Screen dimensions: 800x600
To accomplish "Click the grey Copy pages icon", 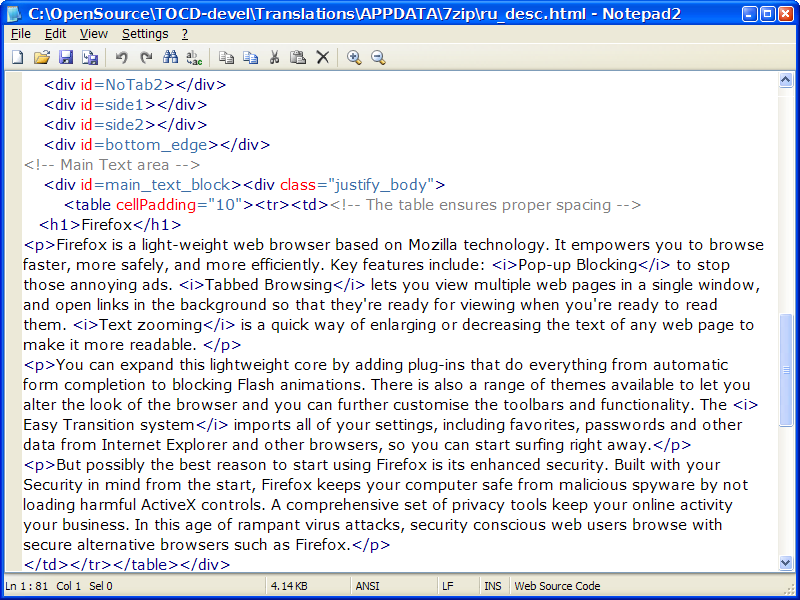I will click(226, 57).
